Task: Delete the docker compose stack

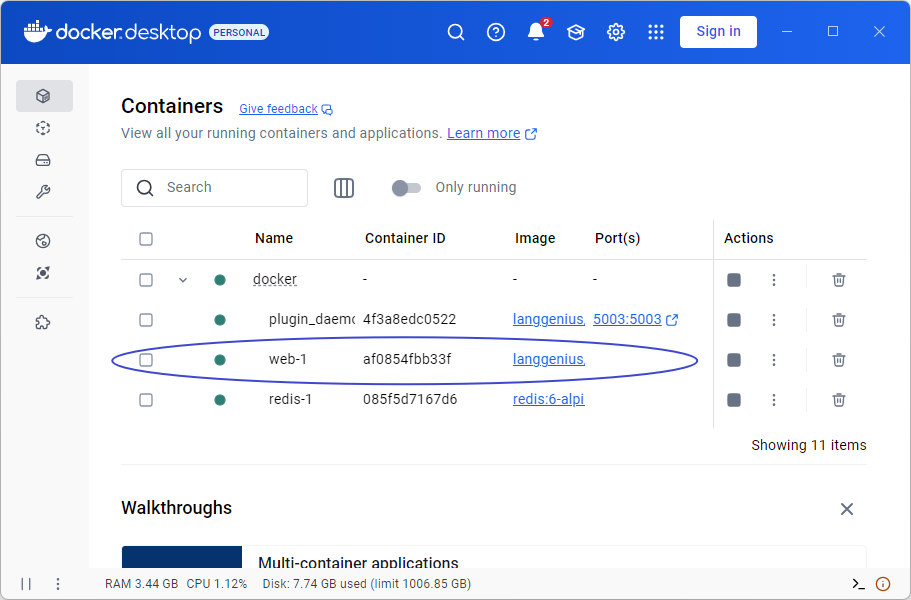Action: pyautogui.click(x=838, y=280)
